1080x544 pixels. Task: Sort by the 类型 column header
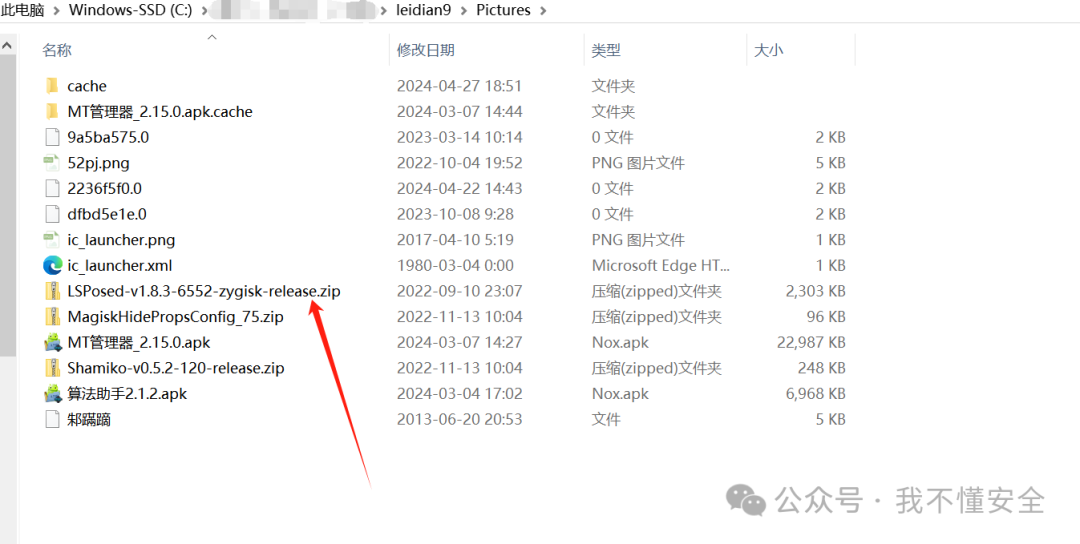tap(606, 50)
